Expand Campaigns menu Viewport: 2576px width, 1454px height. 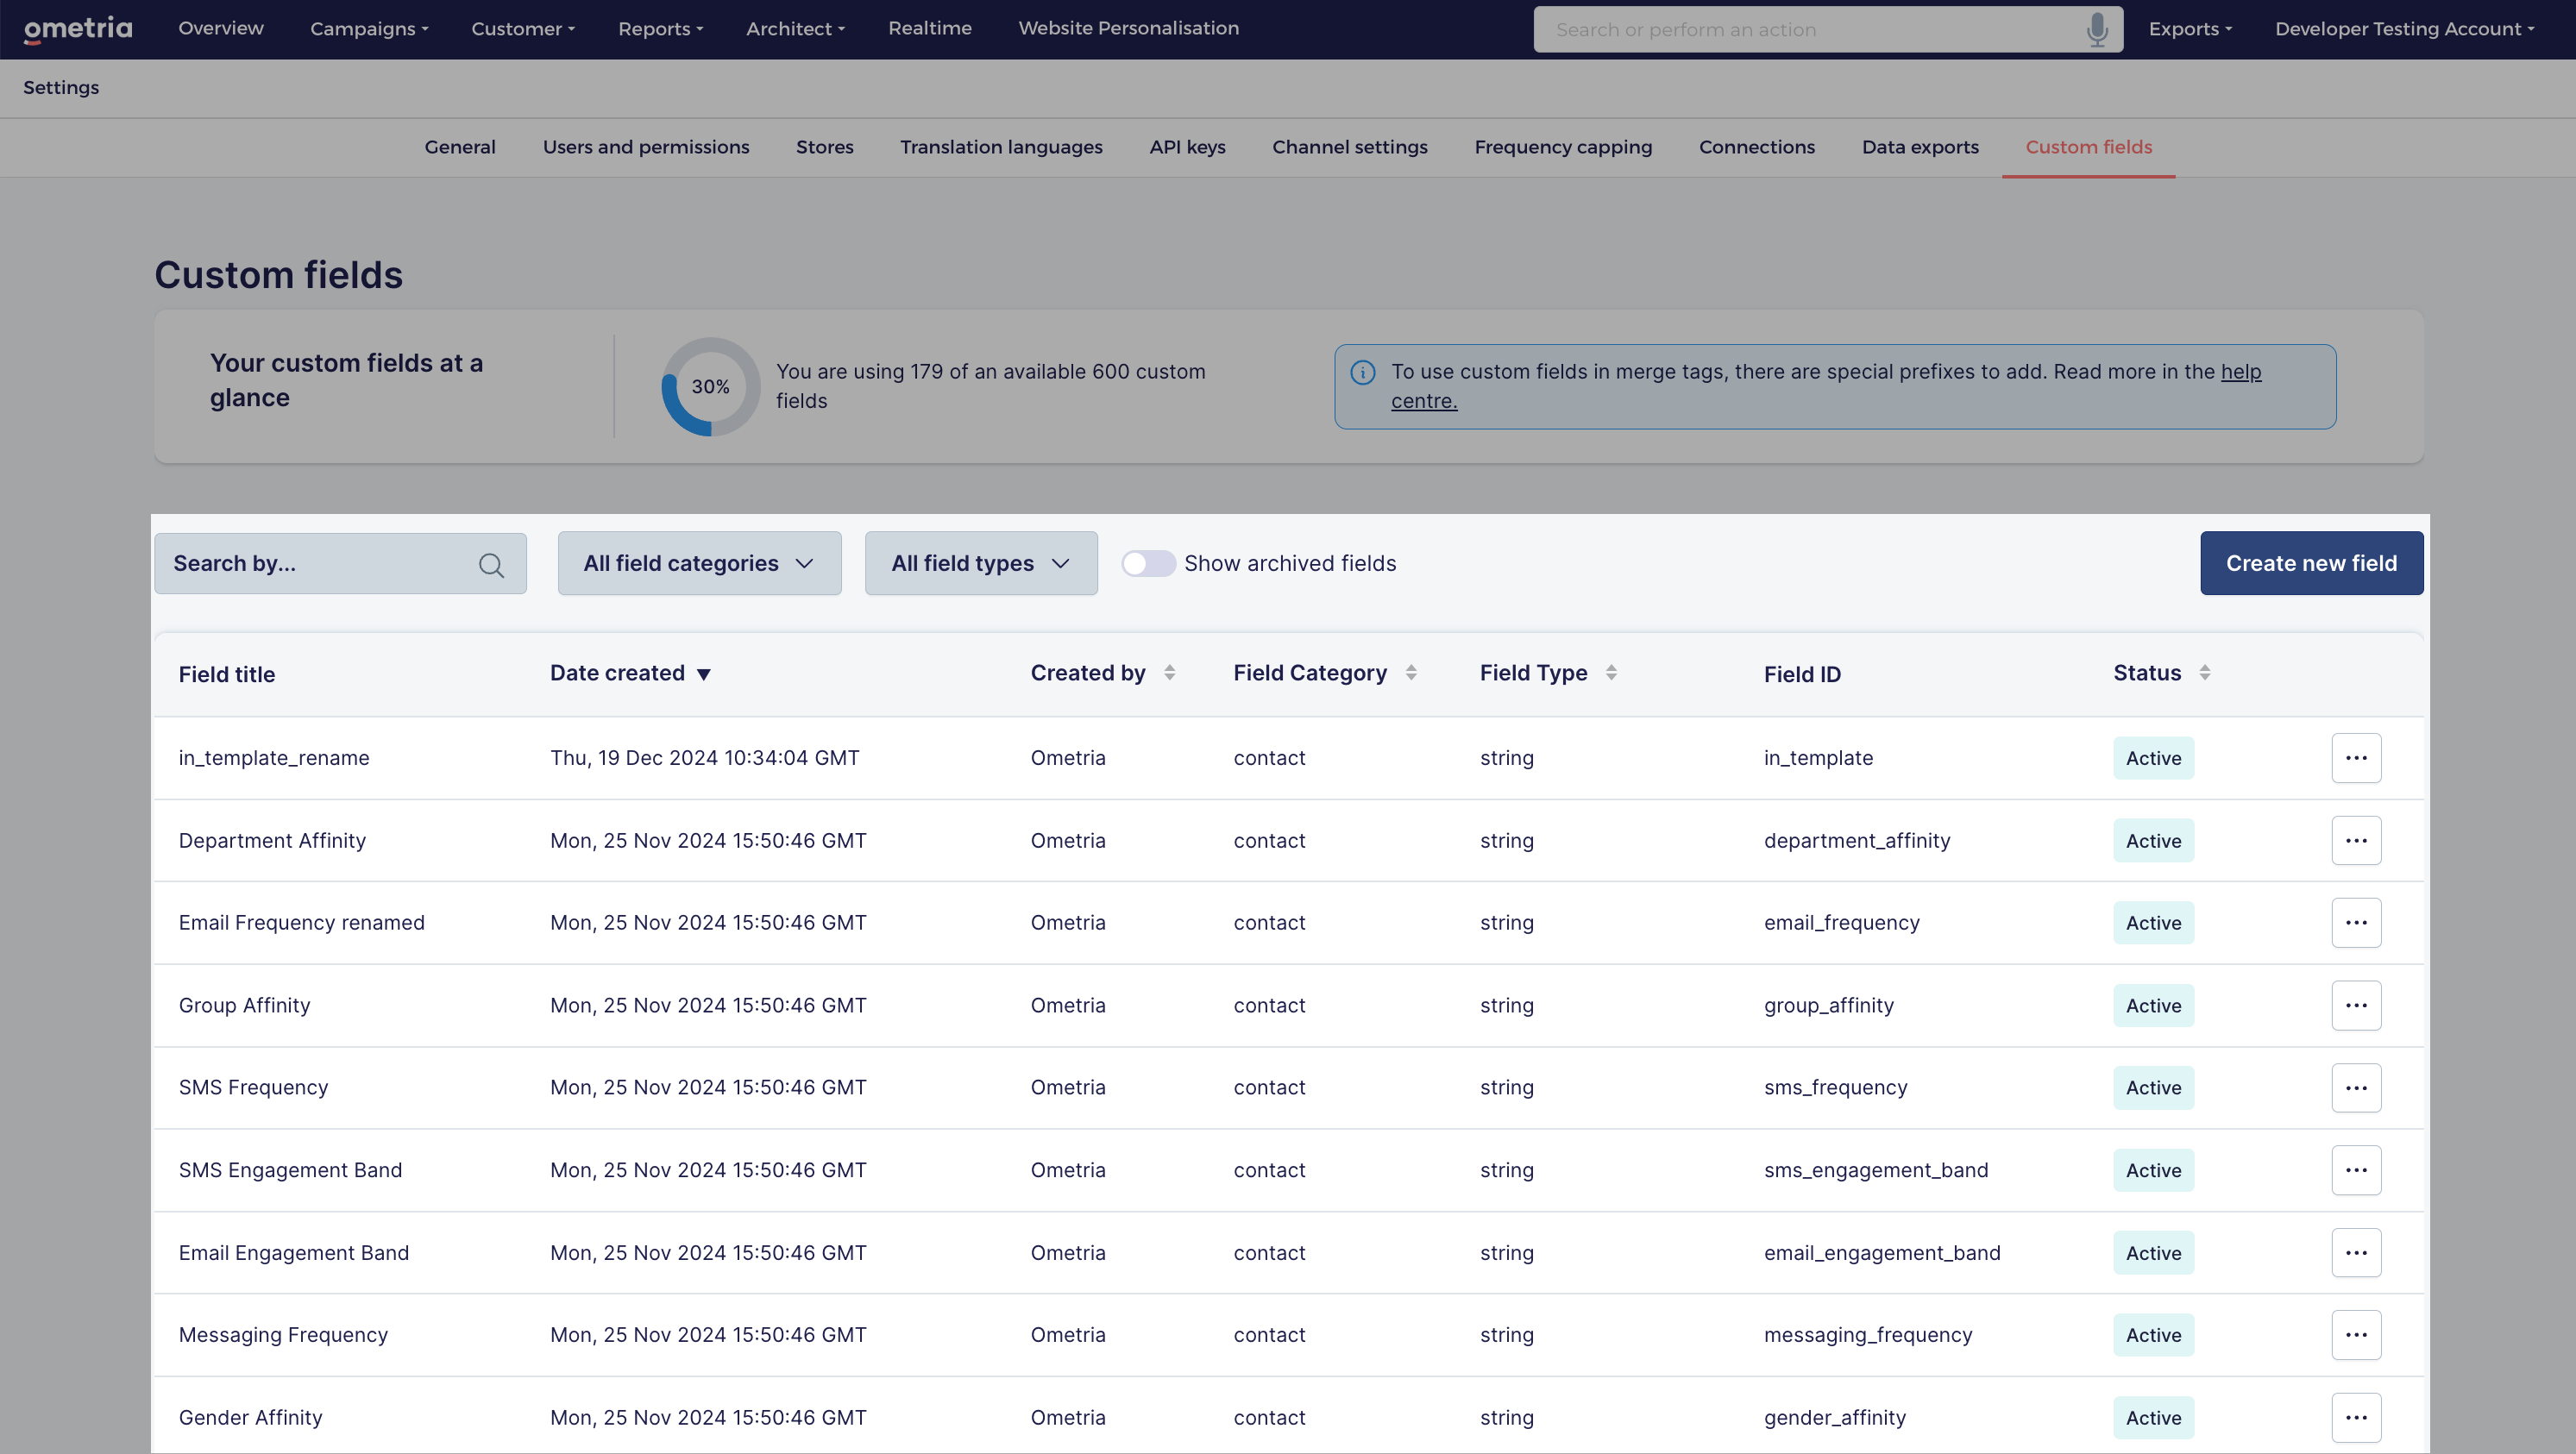(369, 29)
